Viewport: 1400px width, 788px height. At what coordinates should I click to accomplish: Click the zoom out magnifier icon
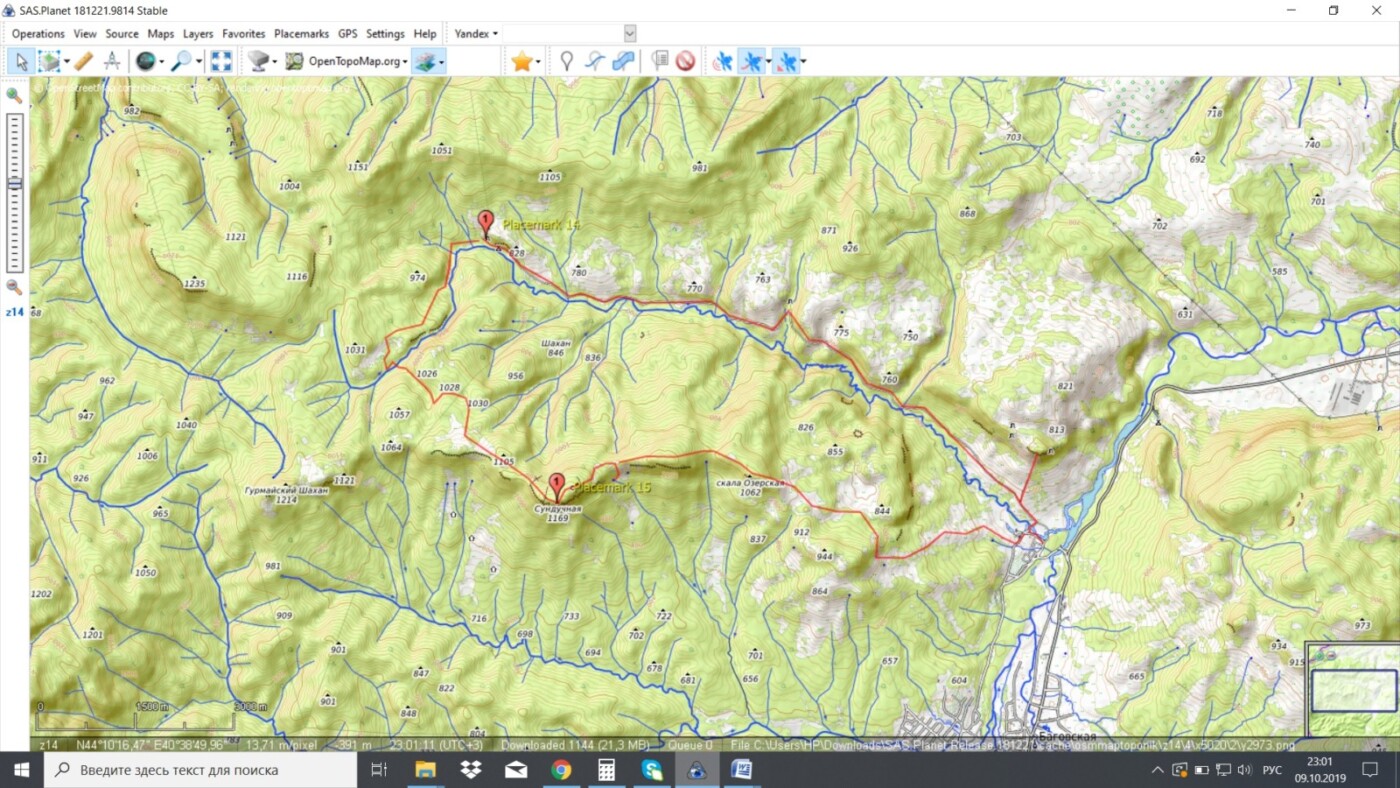(x=14, y=287)
